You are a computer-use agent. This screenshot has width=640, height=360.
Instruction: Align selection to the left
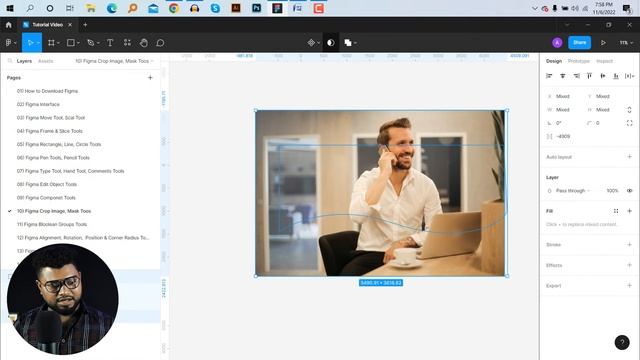point(549,76)
